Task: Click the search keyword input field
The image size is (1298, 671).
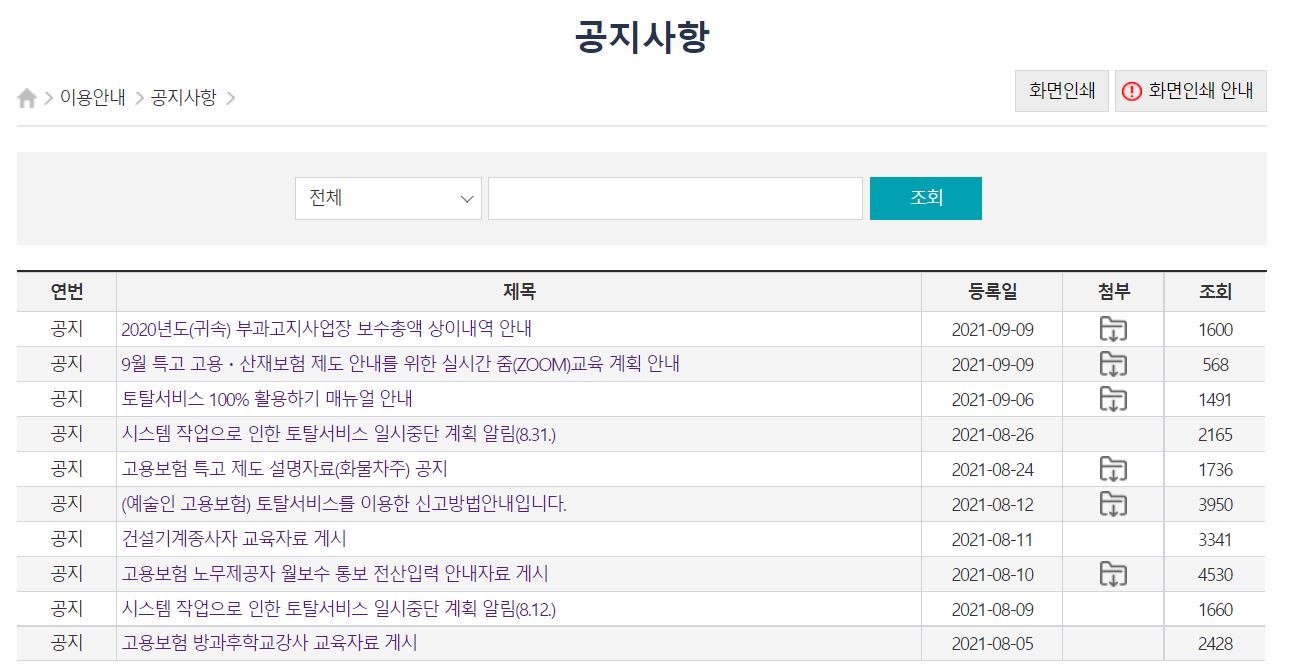Action: pos(675,198)
